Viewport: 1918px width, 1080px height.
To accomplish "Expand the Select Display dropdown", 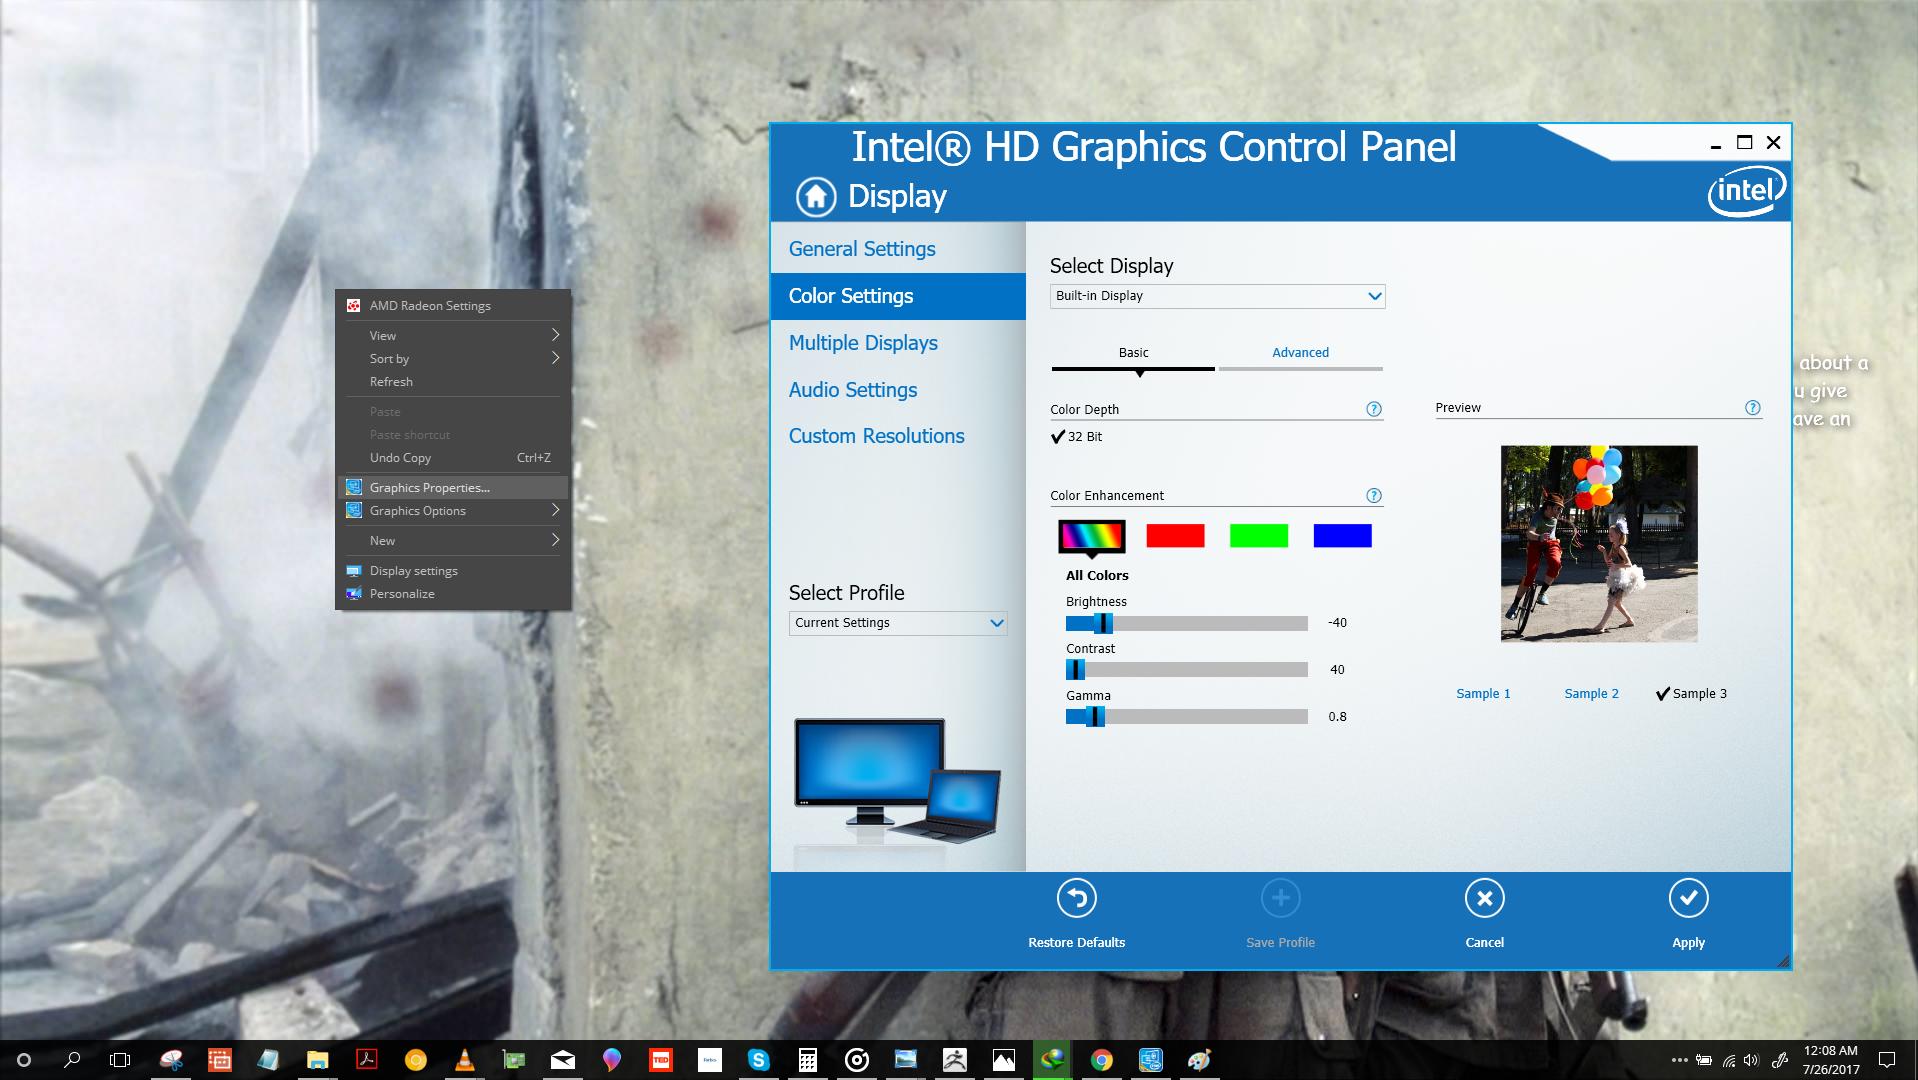I will coord(1217,296).
